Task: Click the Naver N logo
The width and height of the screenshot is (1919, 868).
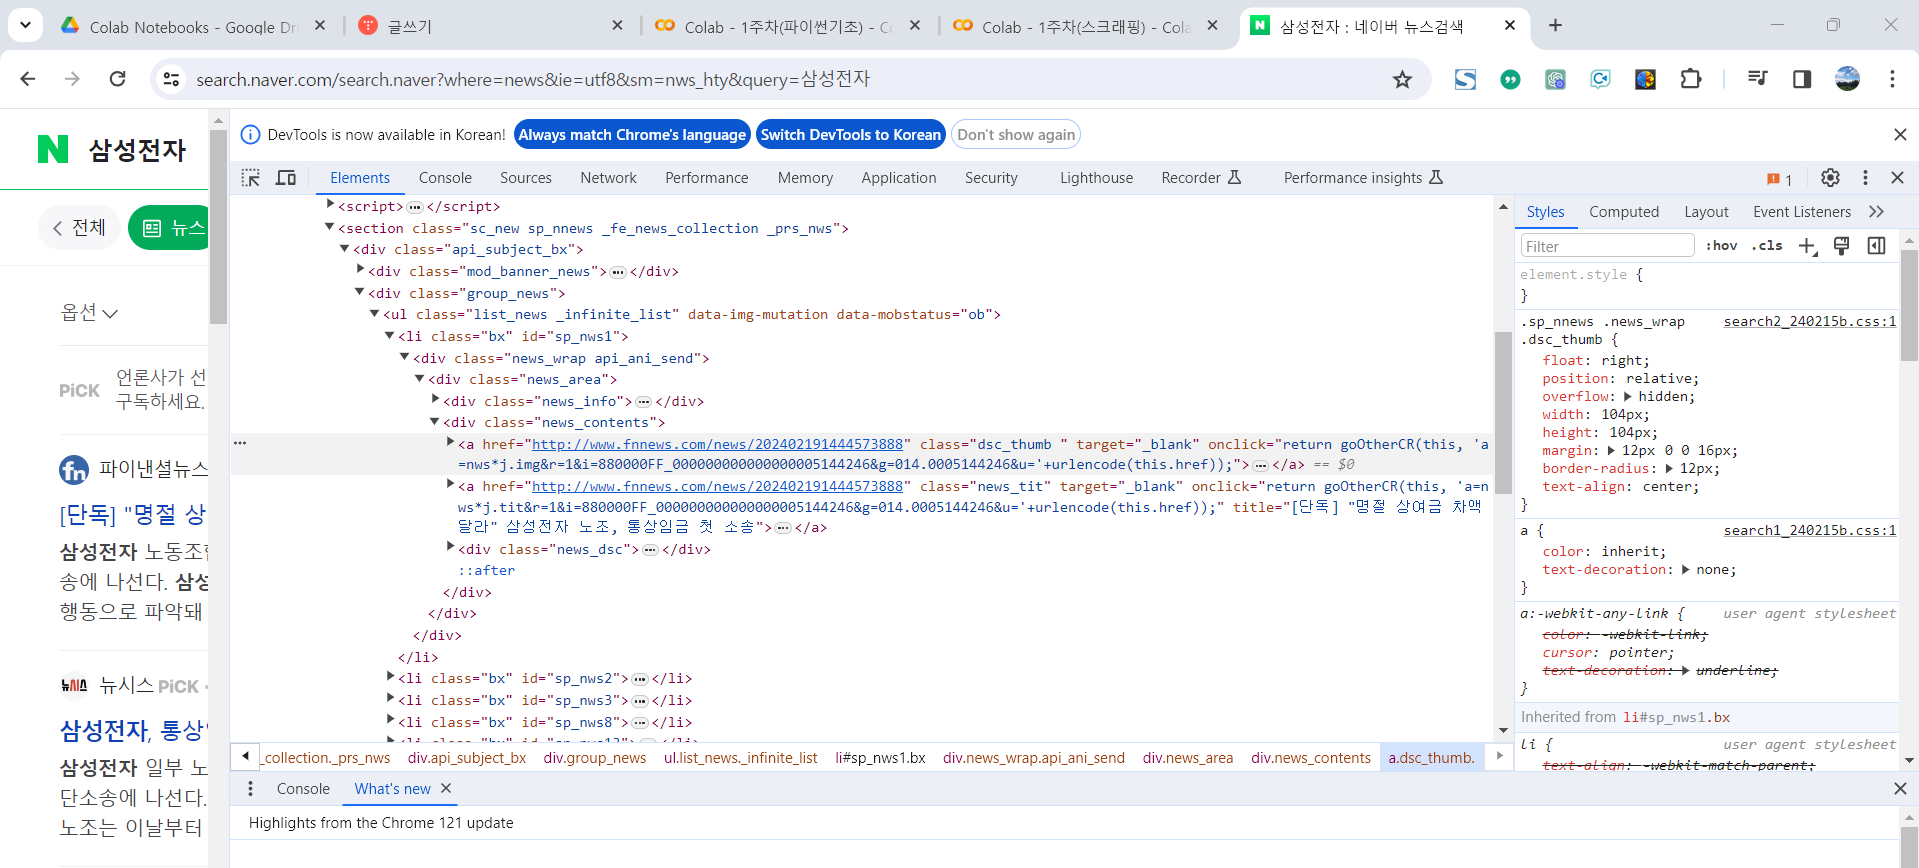Action: [x=53, y=149]
